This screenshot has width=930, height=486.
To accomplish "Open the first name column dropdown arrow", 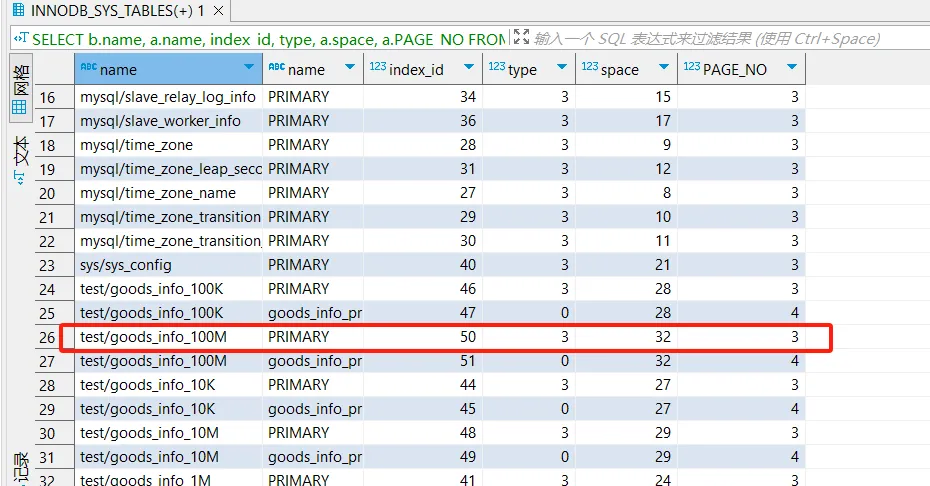I will [249, 67].
